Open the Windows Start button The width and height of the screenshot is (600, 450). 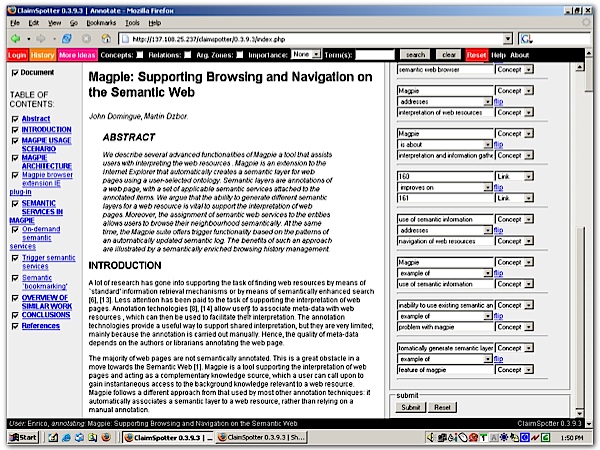tap(23, 437)
